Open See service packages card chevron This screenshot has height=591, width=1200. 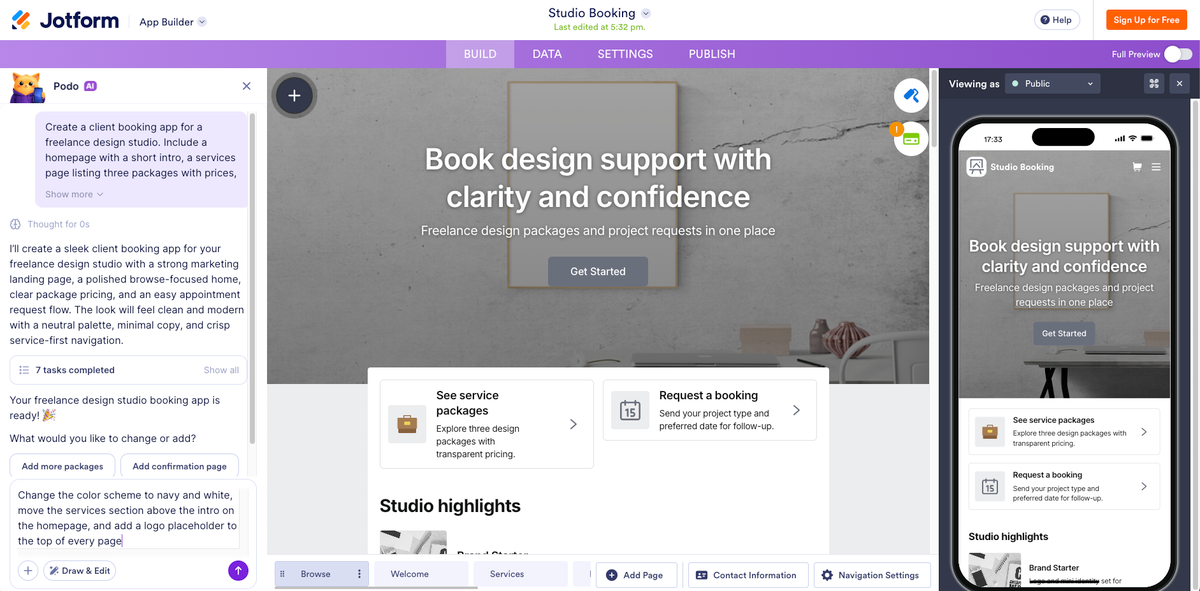click(x=573, y=424)
